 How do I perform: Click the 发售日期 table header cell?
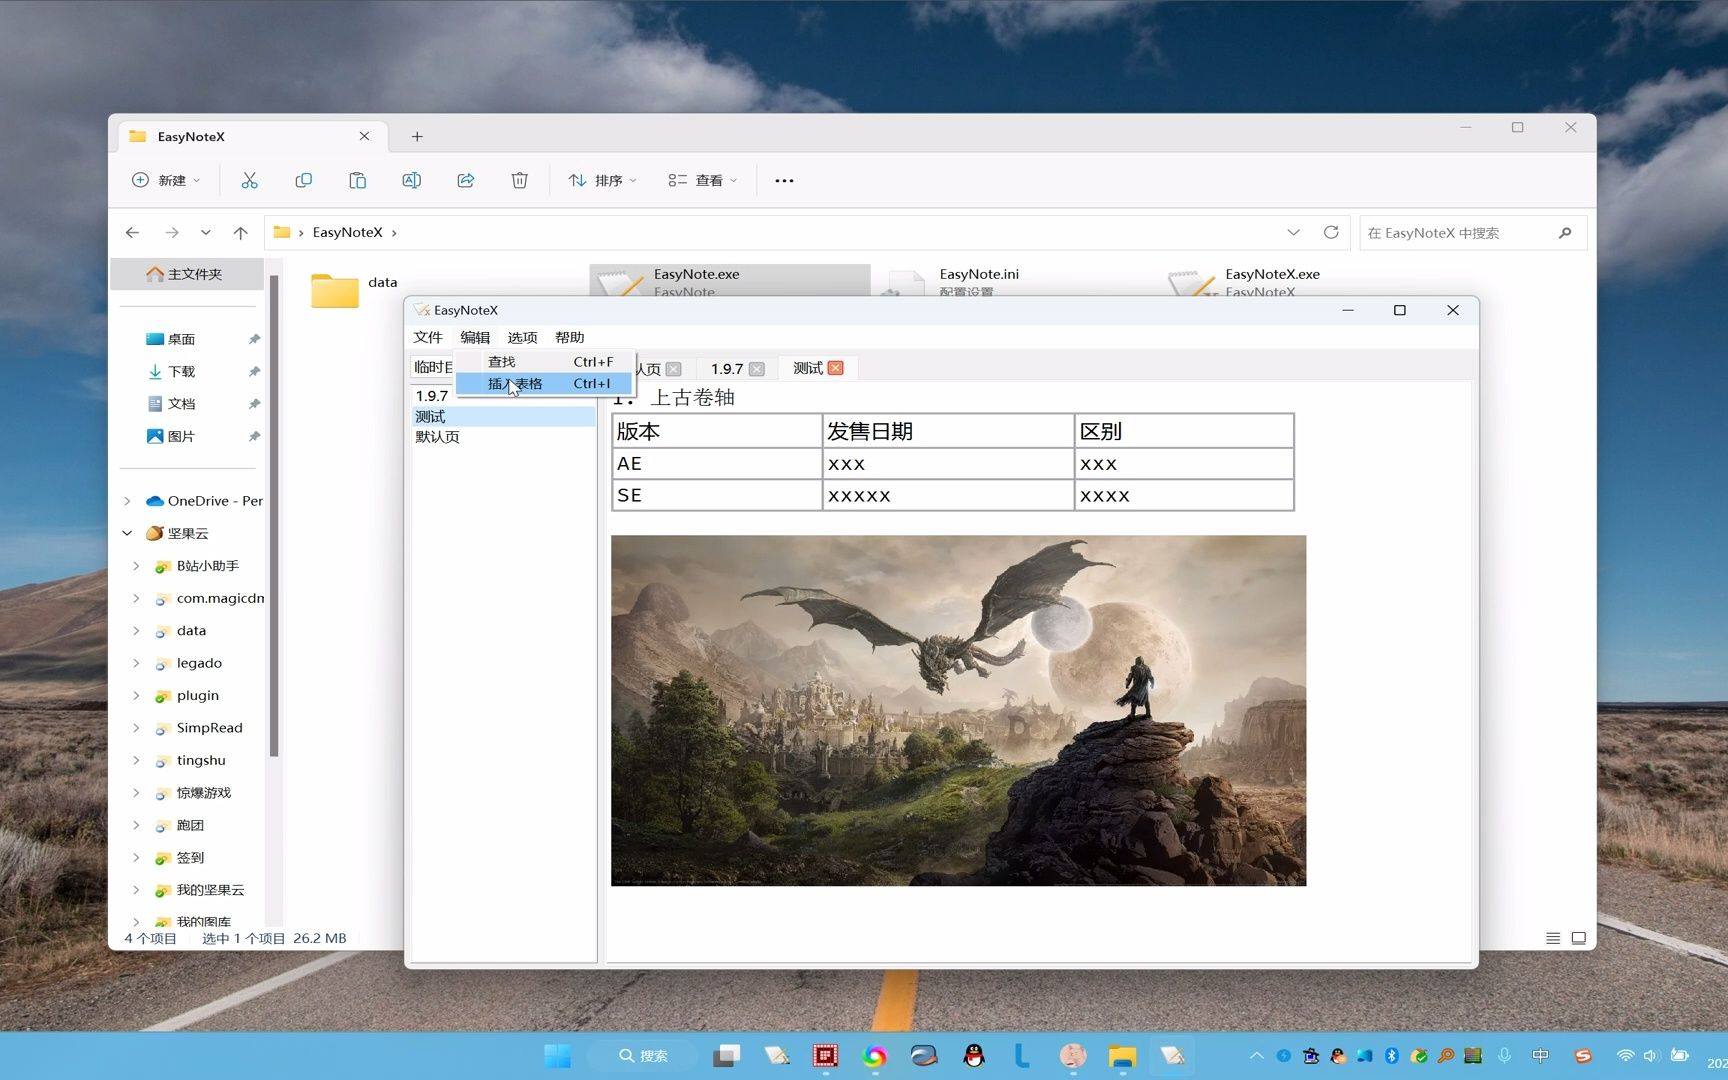coord(948,431)
